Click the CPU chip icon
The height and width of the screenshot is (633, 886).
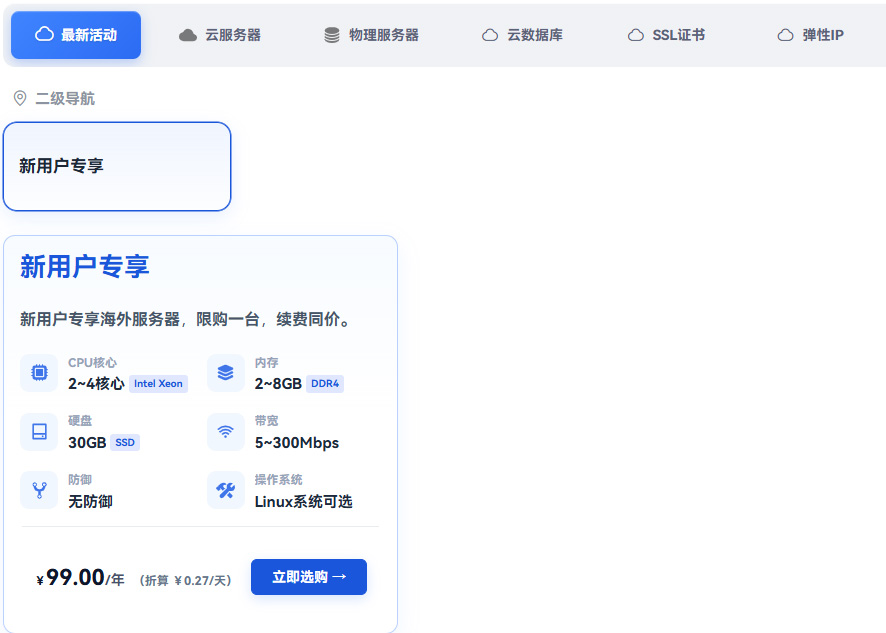39,373
